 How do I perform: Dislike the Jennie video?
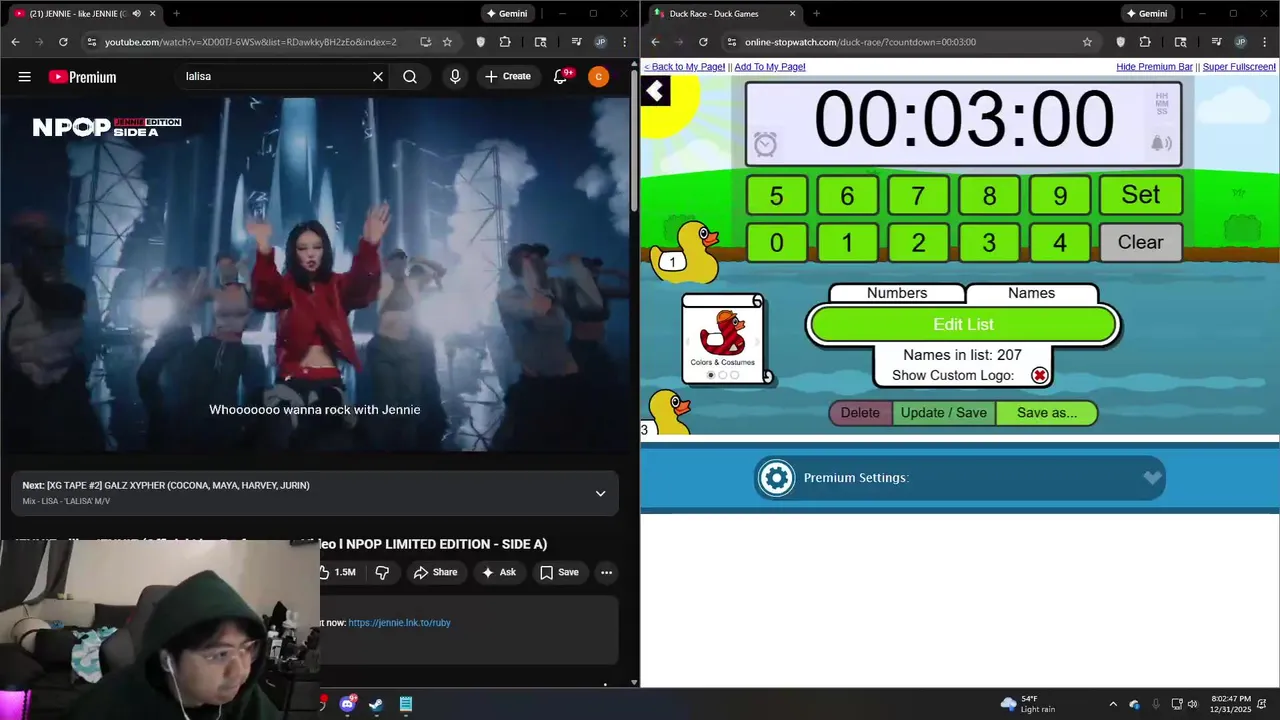(382, 572)
